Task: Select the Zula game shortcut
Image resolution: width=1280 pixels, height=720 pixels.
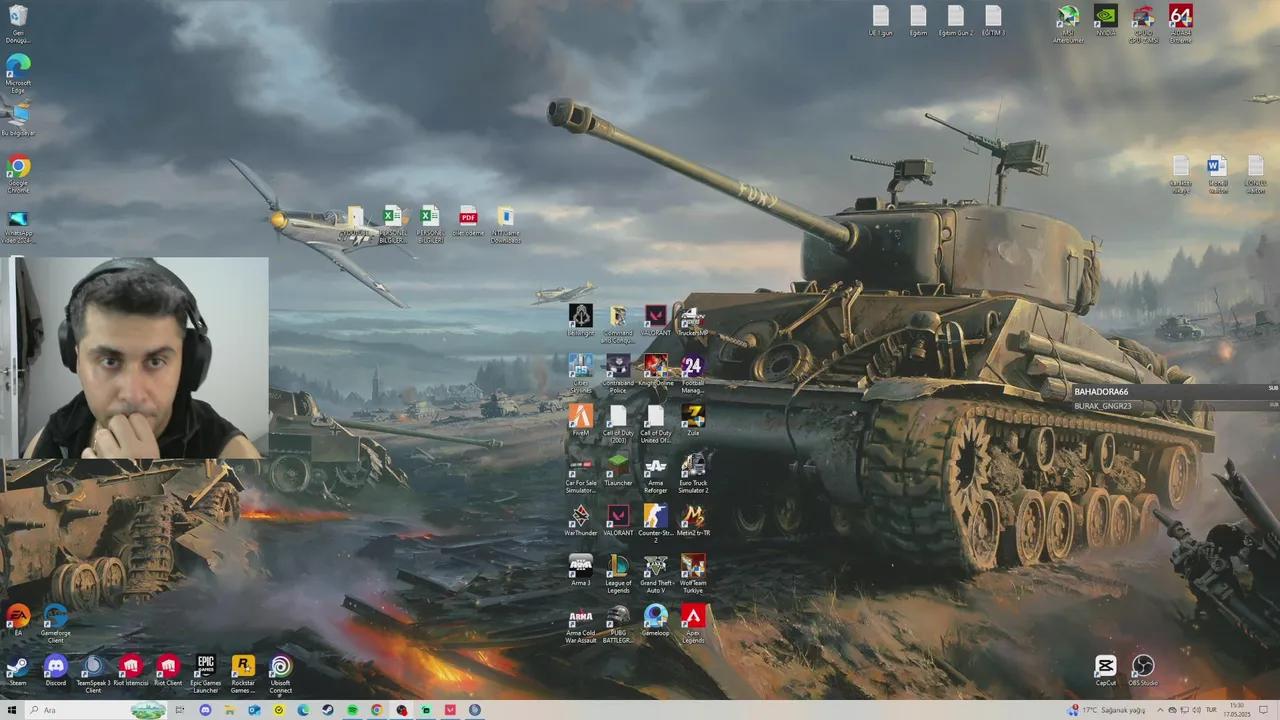Action: click(x=693, y=421)
